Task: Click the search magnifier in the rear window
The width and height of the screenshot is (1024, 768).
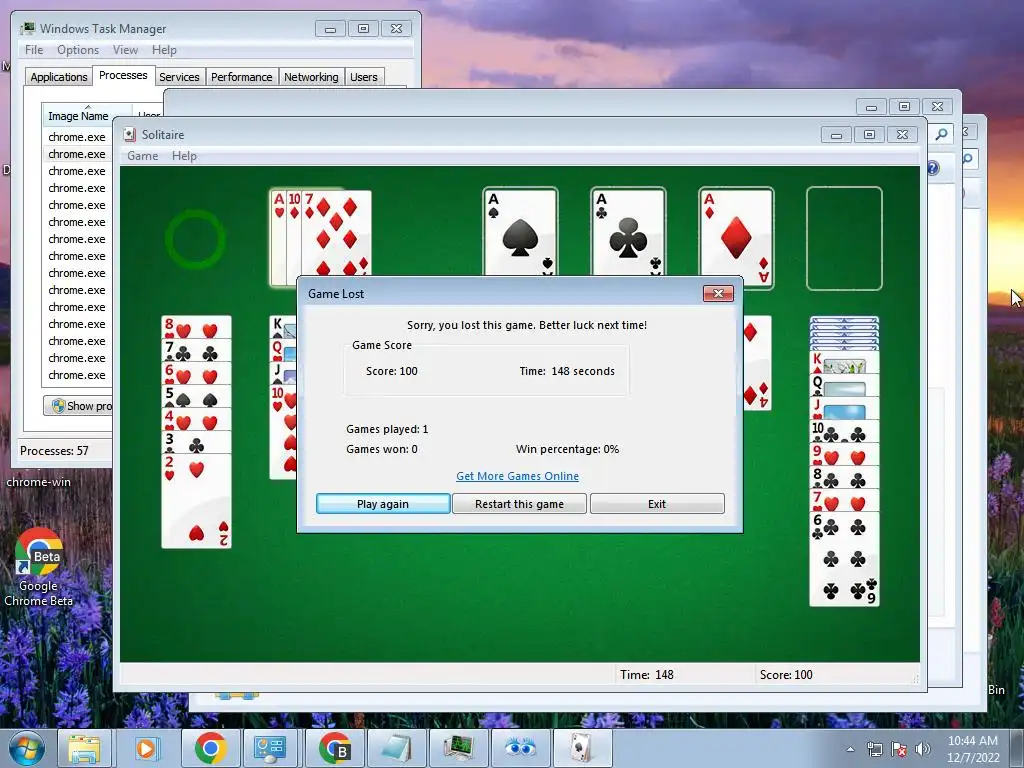Action: [x=941, y=134]
